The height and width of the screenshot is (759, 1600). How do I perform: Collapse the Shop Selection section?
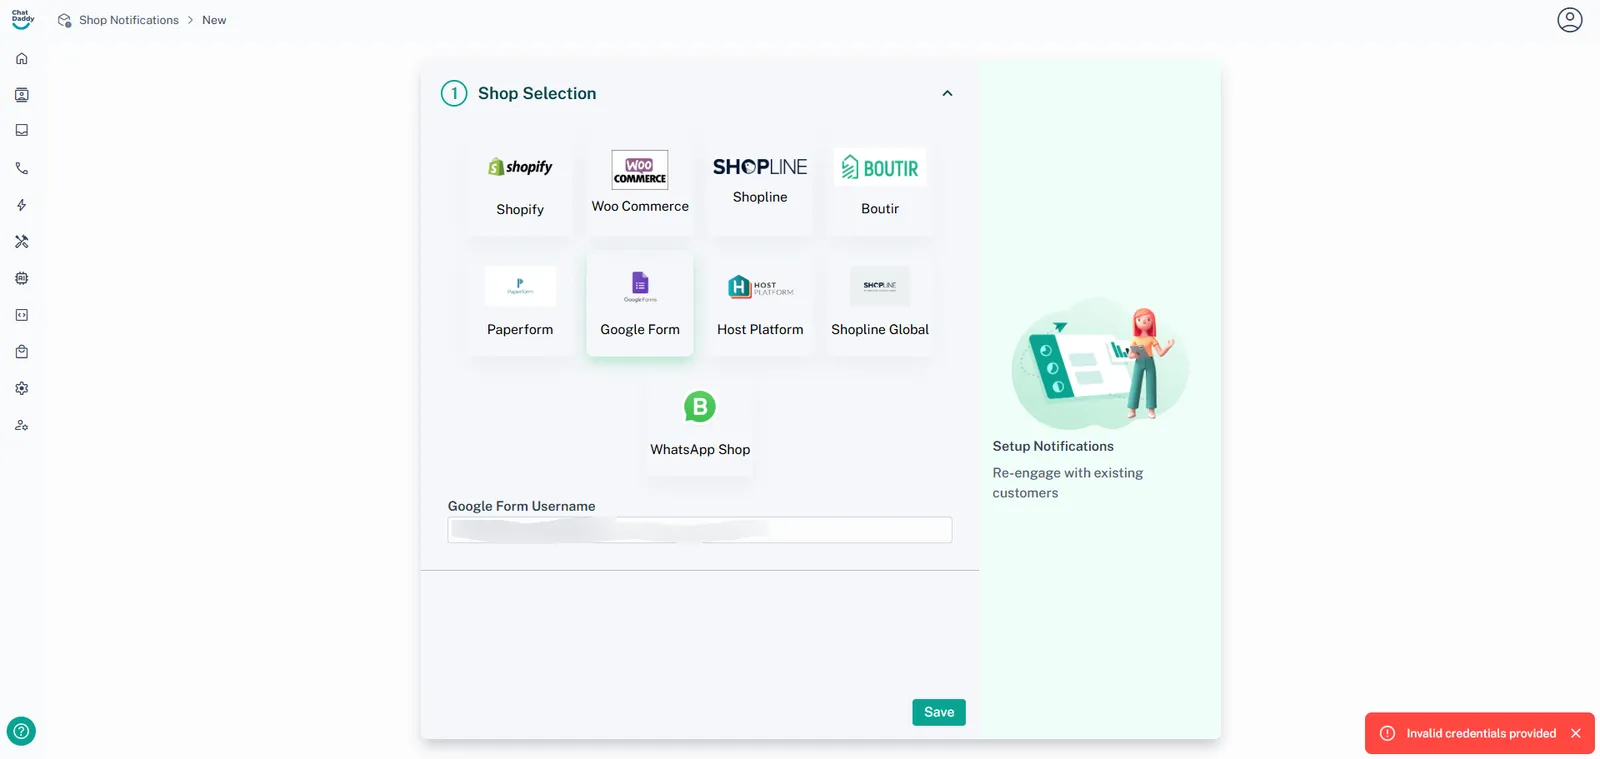(x=947, y=93)
